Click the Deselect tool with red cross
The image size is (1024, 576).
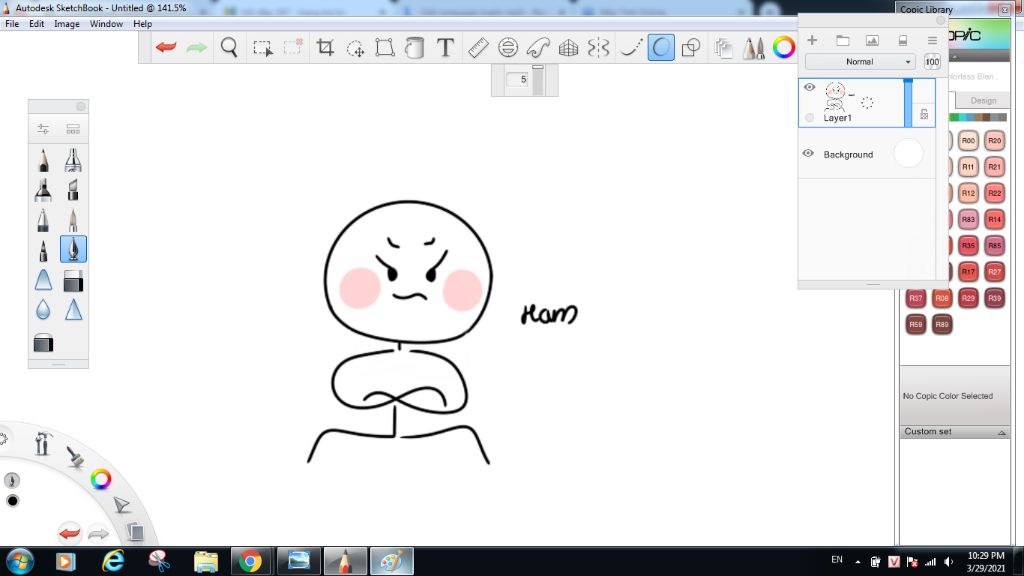tap(293, 48)
